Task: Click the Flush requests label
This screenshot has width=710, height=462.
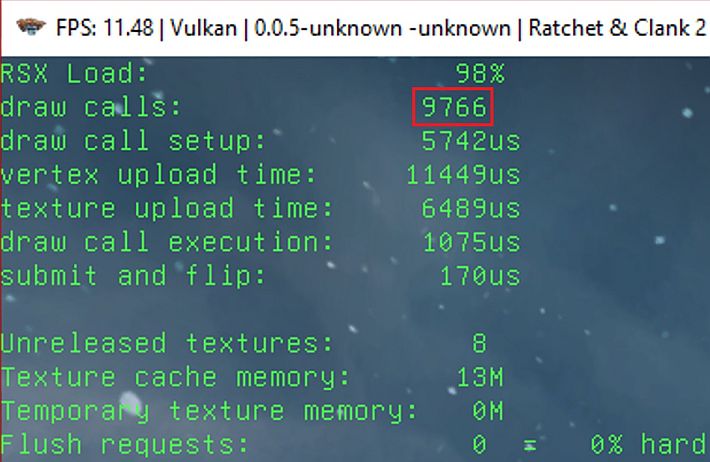Action: pos(125,445)
